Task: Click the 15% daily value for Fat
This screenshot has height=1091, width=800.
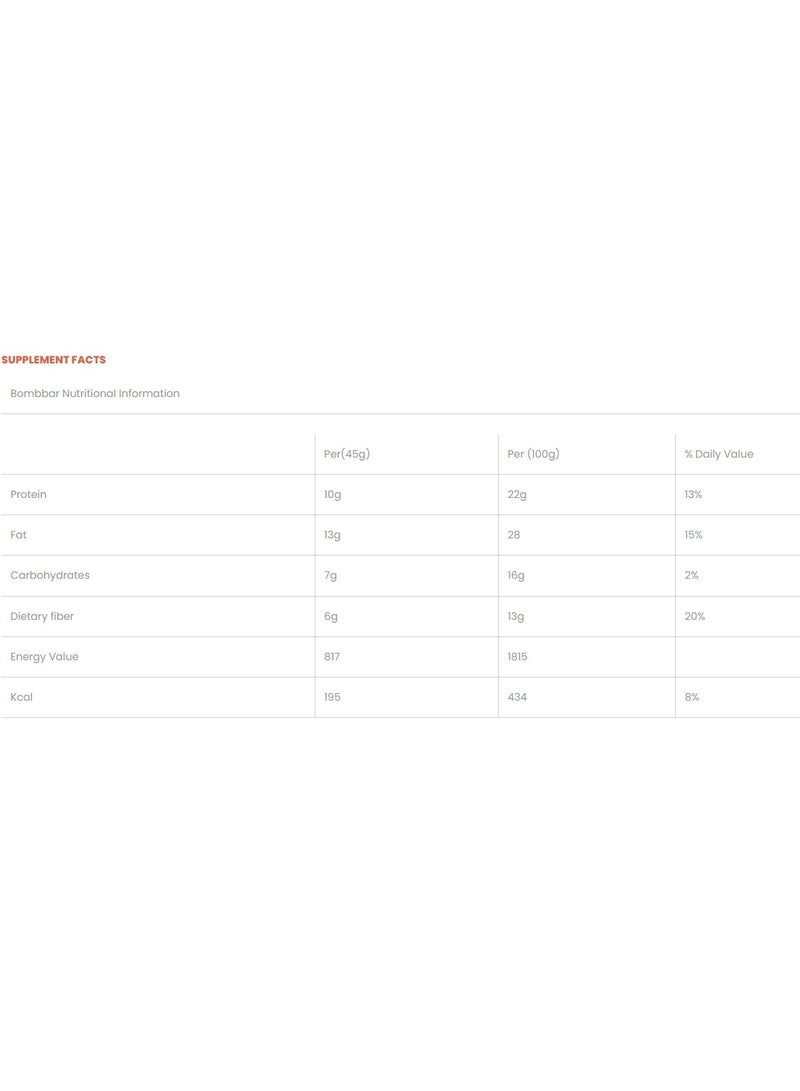Action: (694, 535)
